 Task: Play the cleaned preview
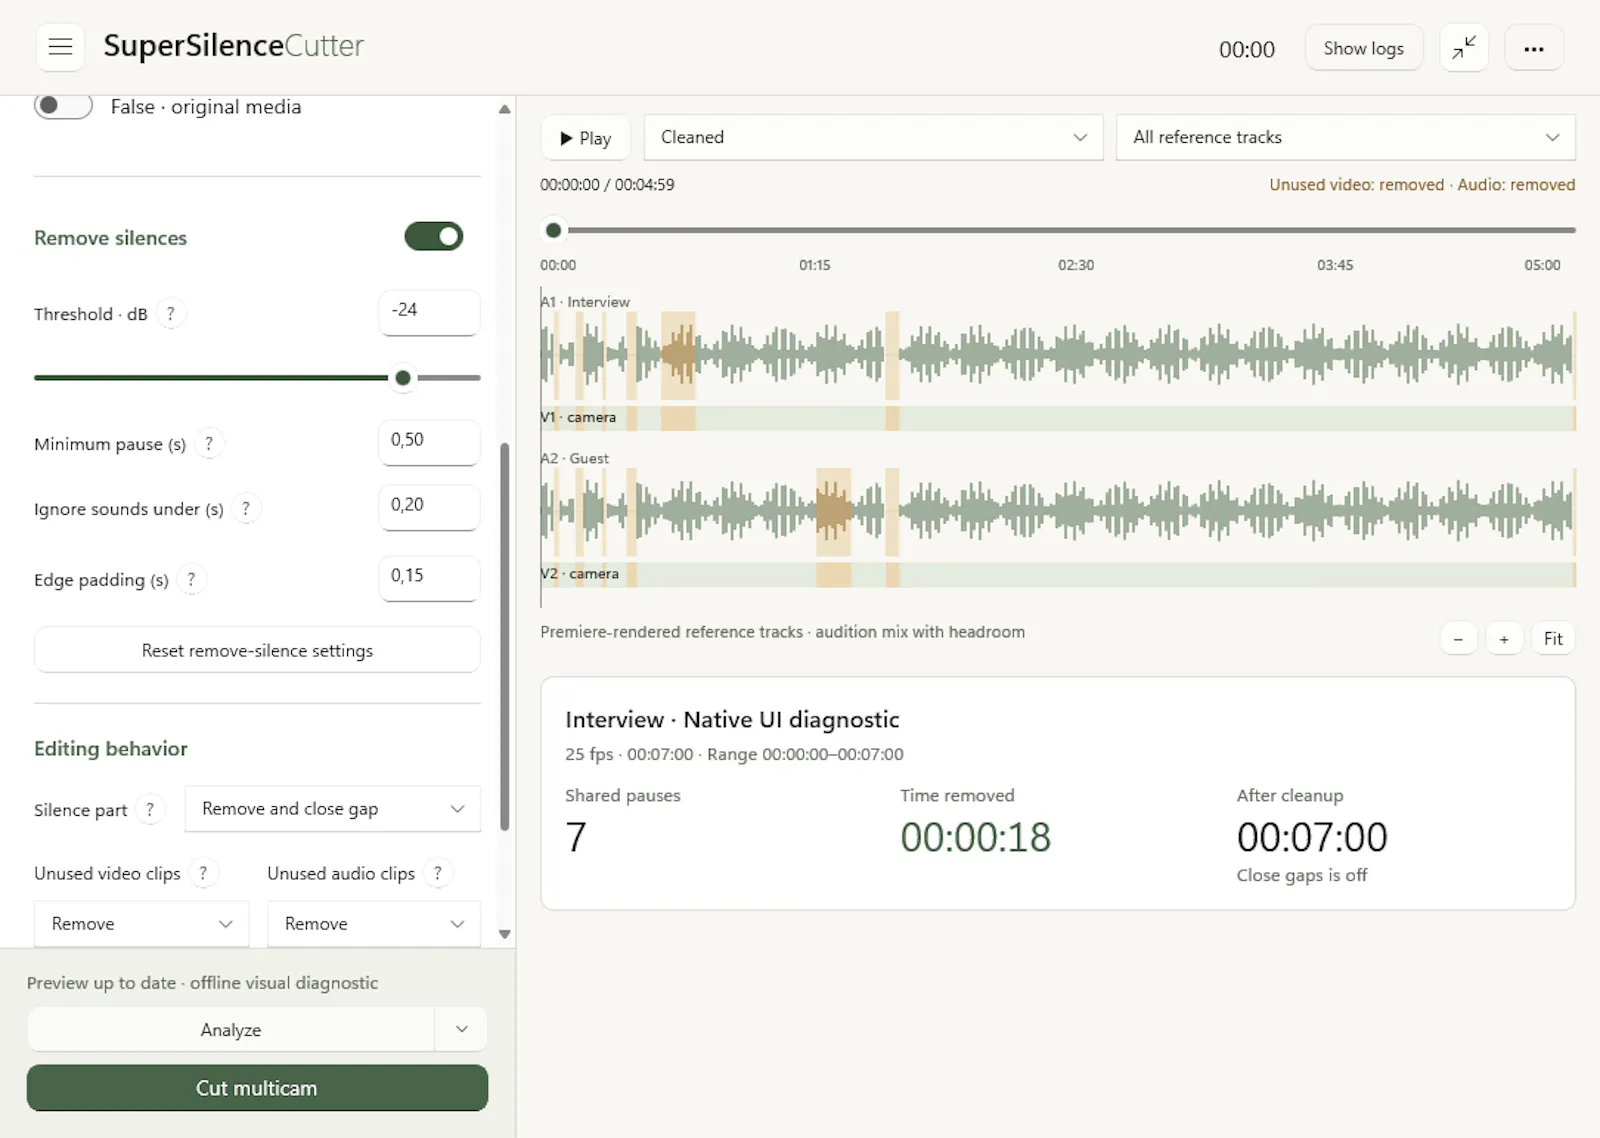pos(586,138)
